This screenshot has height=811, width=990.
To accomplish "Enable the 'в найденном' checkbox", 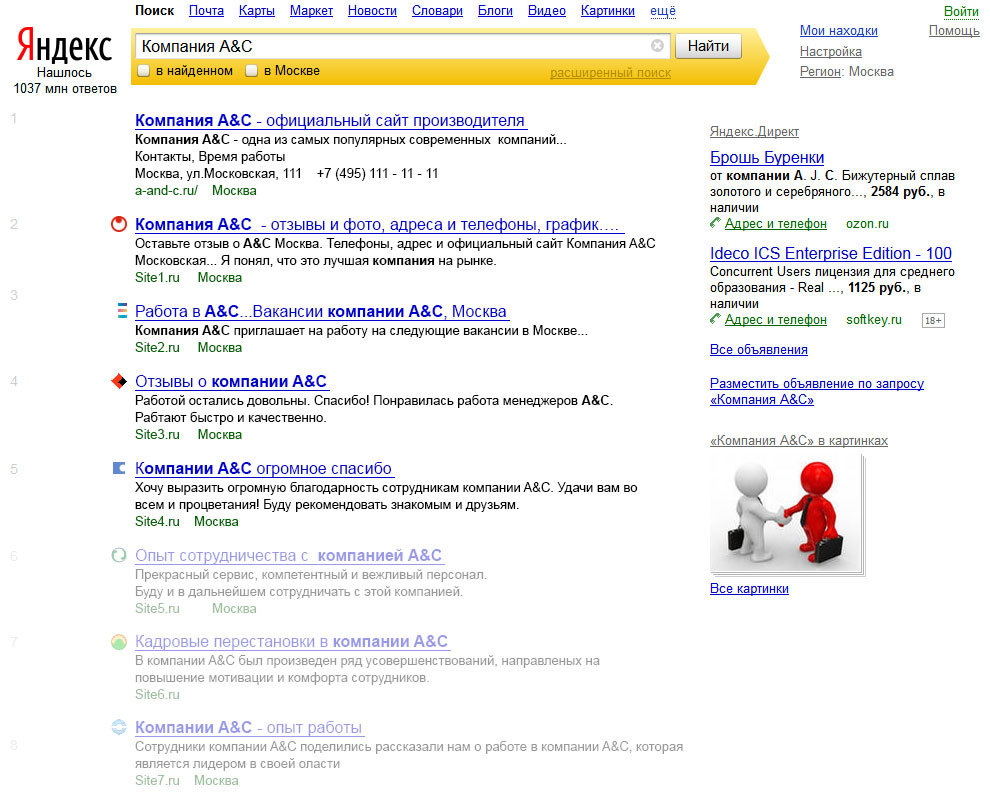I will point(144,71).
